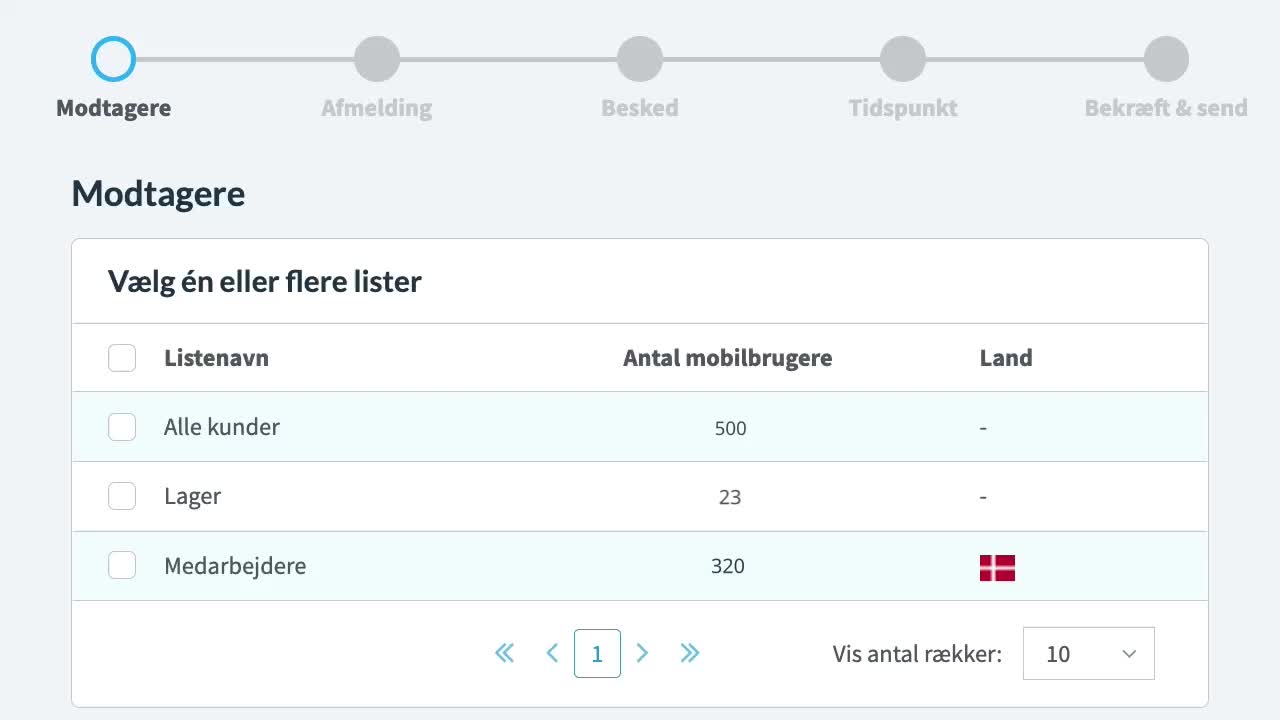Tick the Medarbejdere list checkbox
The height and width of the screenshot is (720, 1280).
coord(122,565)
